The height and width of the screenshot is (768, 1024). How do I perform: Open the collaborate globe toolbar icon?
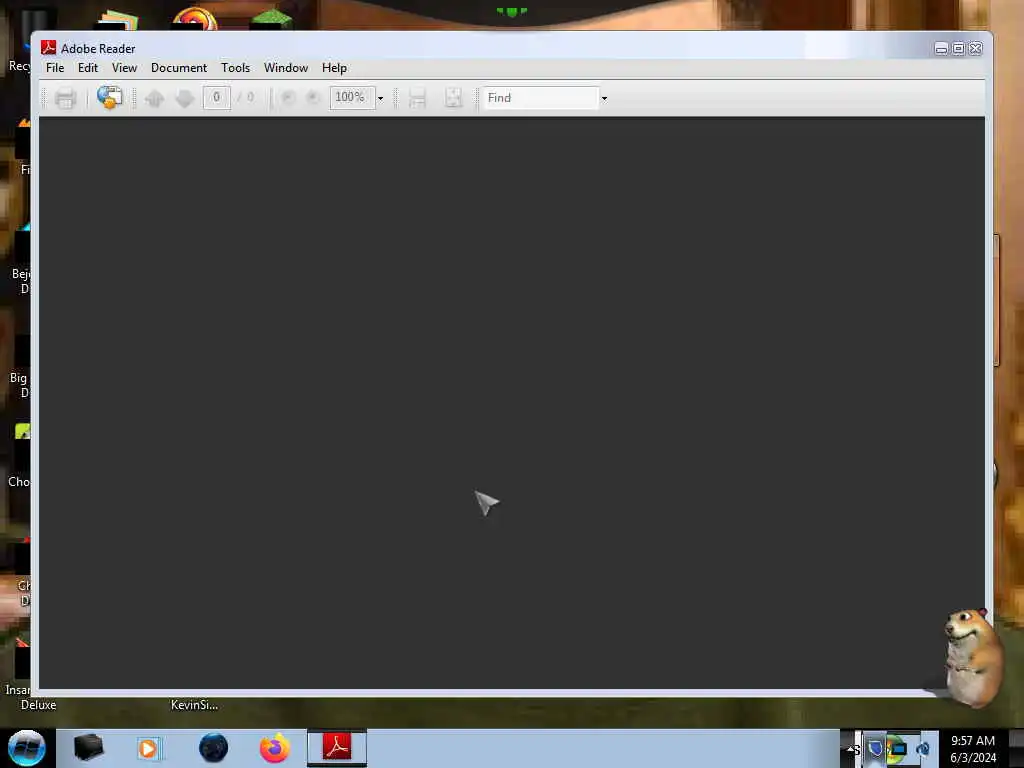pos(110,97)
